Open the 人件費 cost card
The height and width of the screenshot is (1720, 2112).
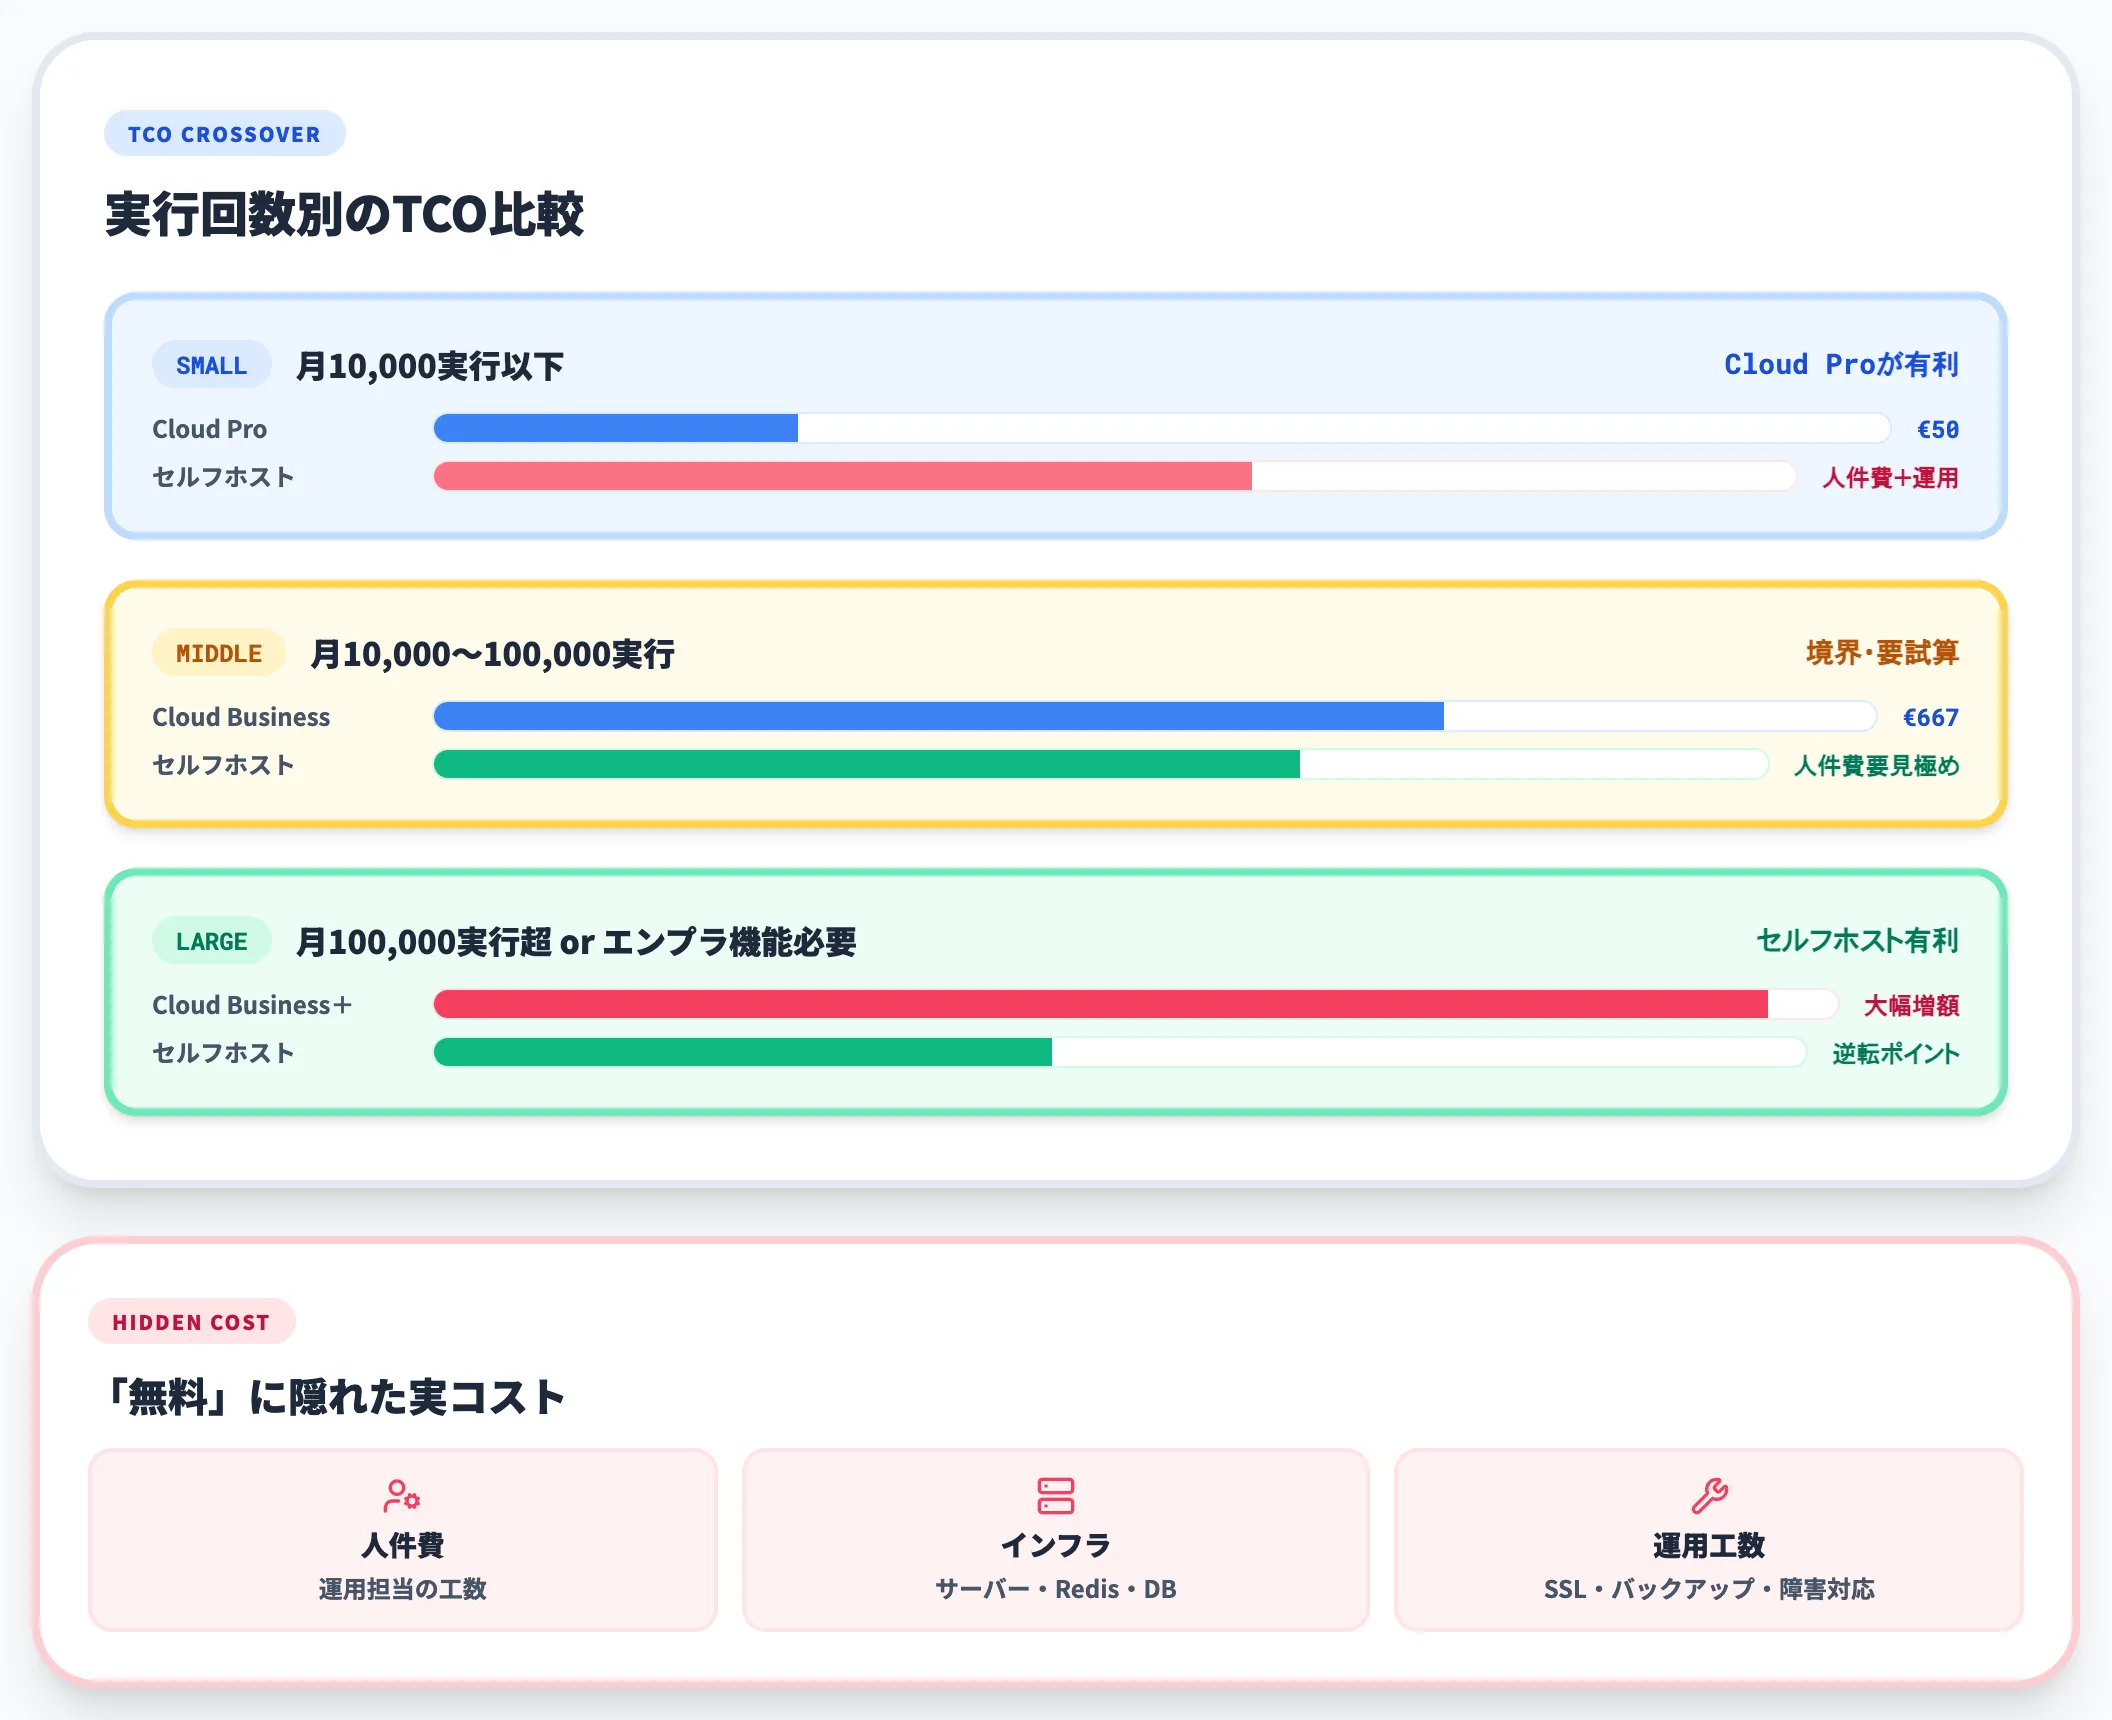(403, 1540)
